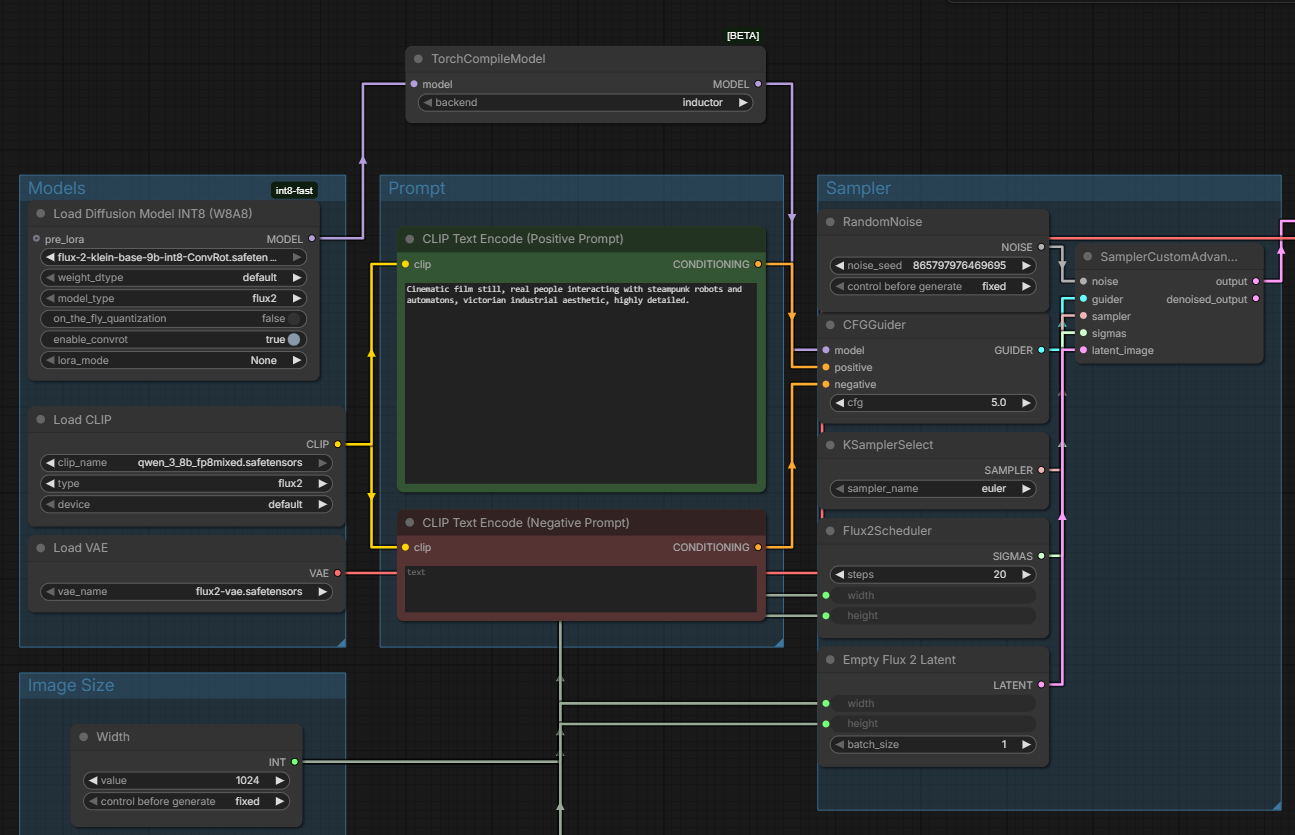Click the Negative Prompt clip input port
Image resolution: width=1295 pixels, height=835 pixels.
pyautogui.click(x=405, y=547)
